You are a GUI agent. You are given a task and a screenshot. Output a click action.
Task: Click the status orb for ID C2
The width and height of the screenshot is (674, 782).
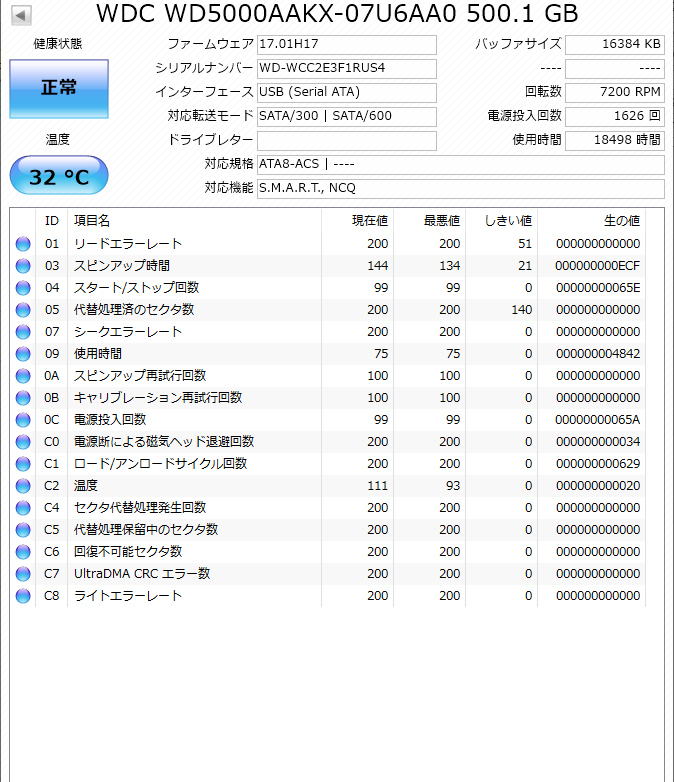click(x=23, y=486)
